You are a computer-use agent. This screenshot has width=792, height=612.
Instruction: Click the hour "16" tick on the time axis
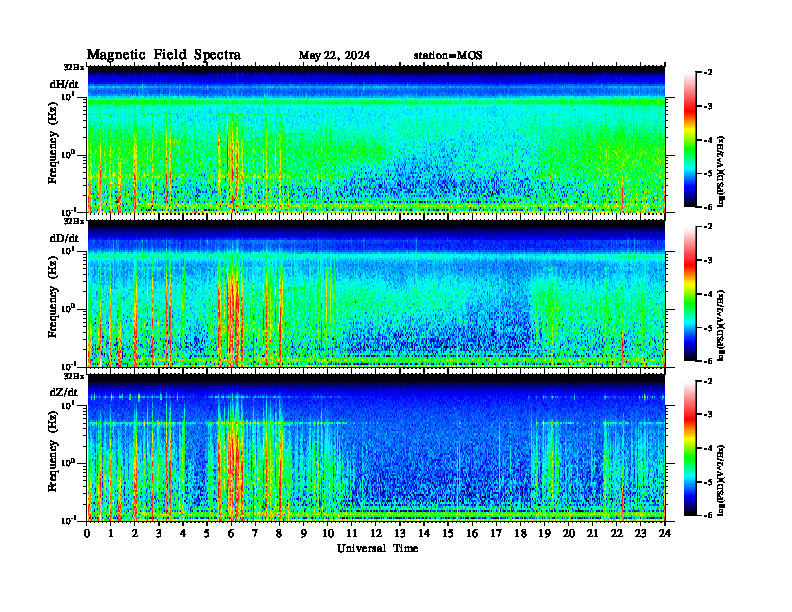(472, 534)
